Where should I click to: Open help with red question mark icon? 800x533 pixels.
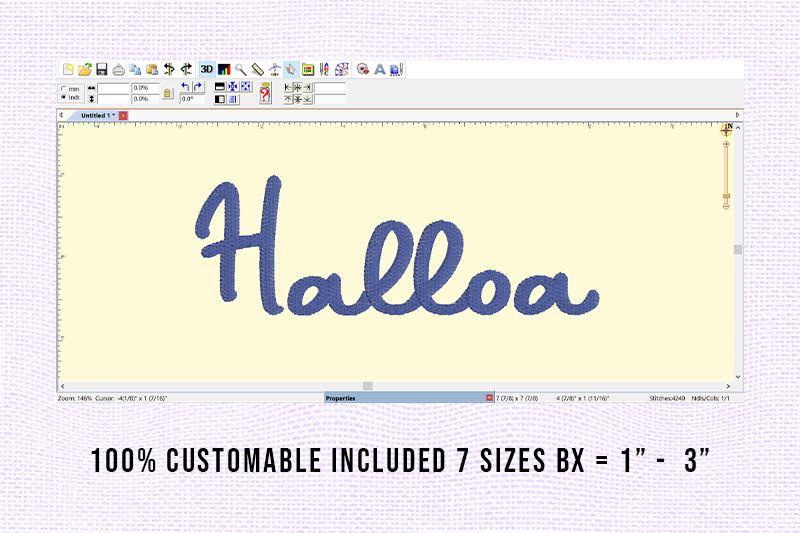point(265,93)
